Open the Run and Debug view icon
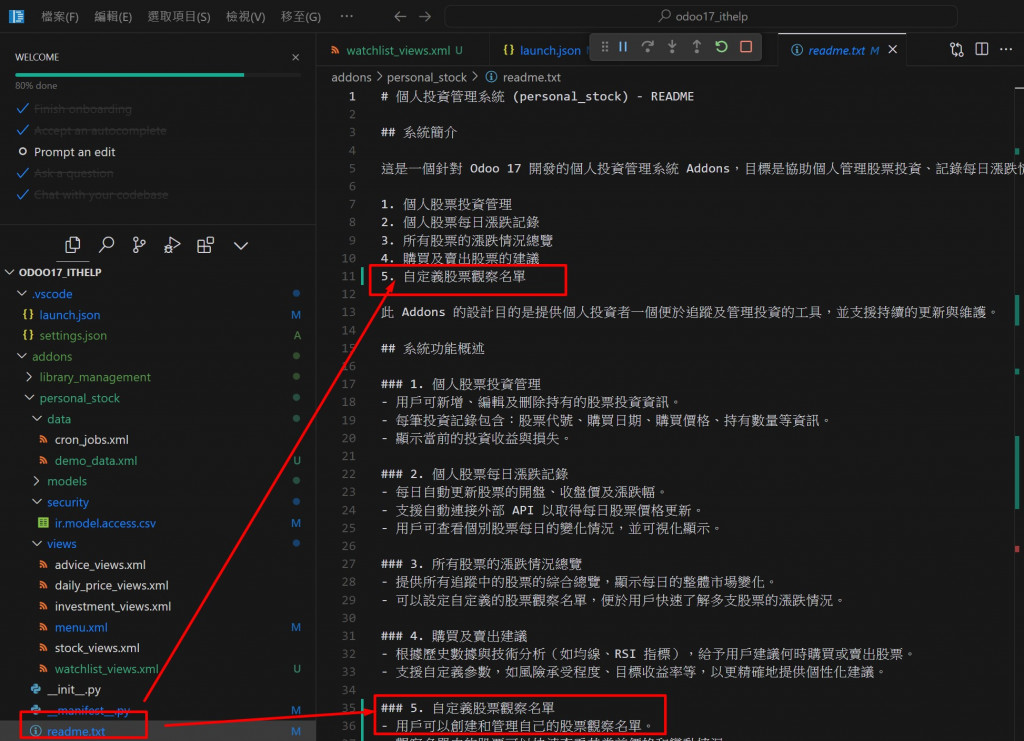Screen dimensions: 1024x741 [x=172, y=245]
